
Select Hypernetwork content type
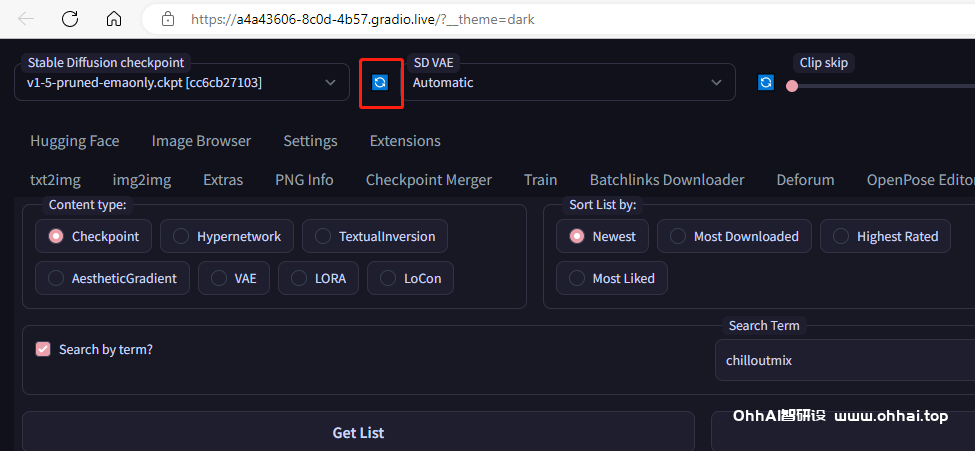pos(227,236)
